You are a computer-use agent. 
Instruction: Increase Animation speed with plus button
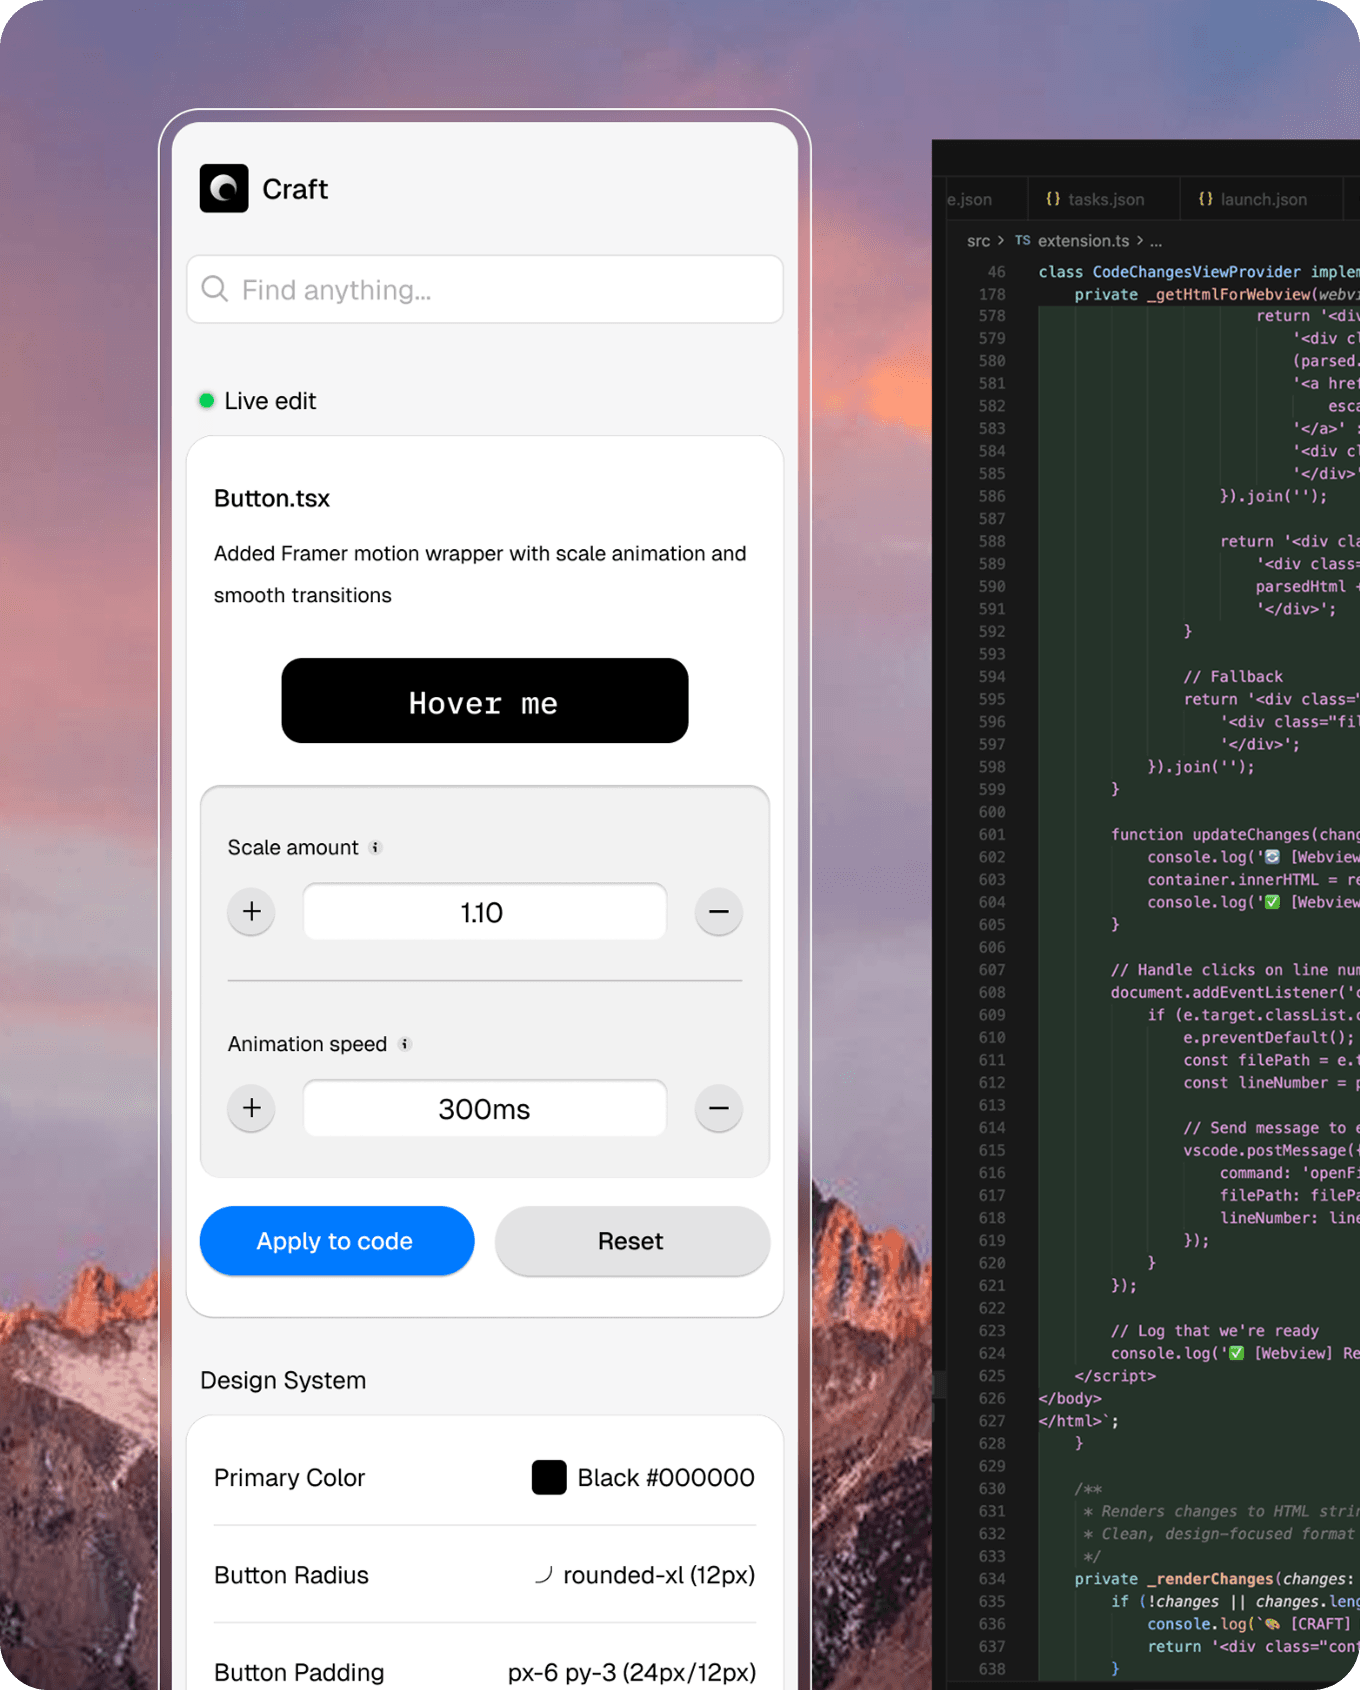[252, 1108]
